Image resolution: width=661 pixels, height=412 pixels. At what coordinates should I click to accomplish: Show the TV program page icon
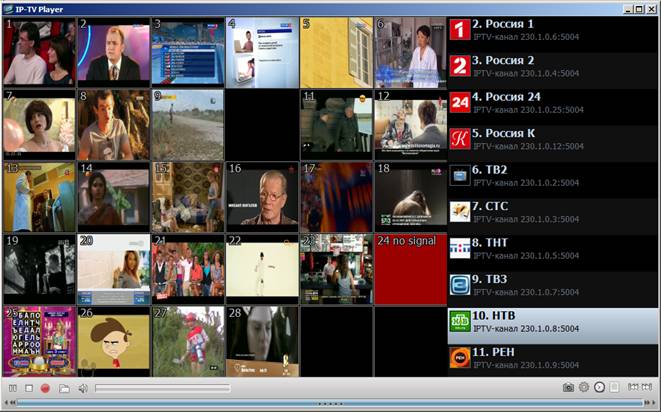point(614,387)
